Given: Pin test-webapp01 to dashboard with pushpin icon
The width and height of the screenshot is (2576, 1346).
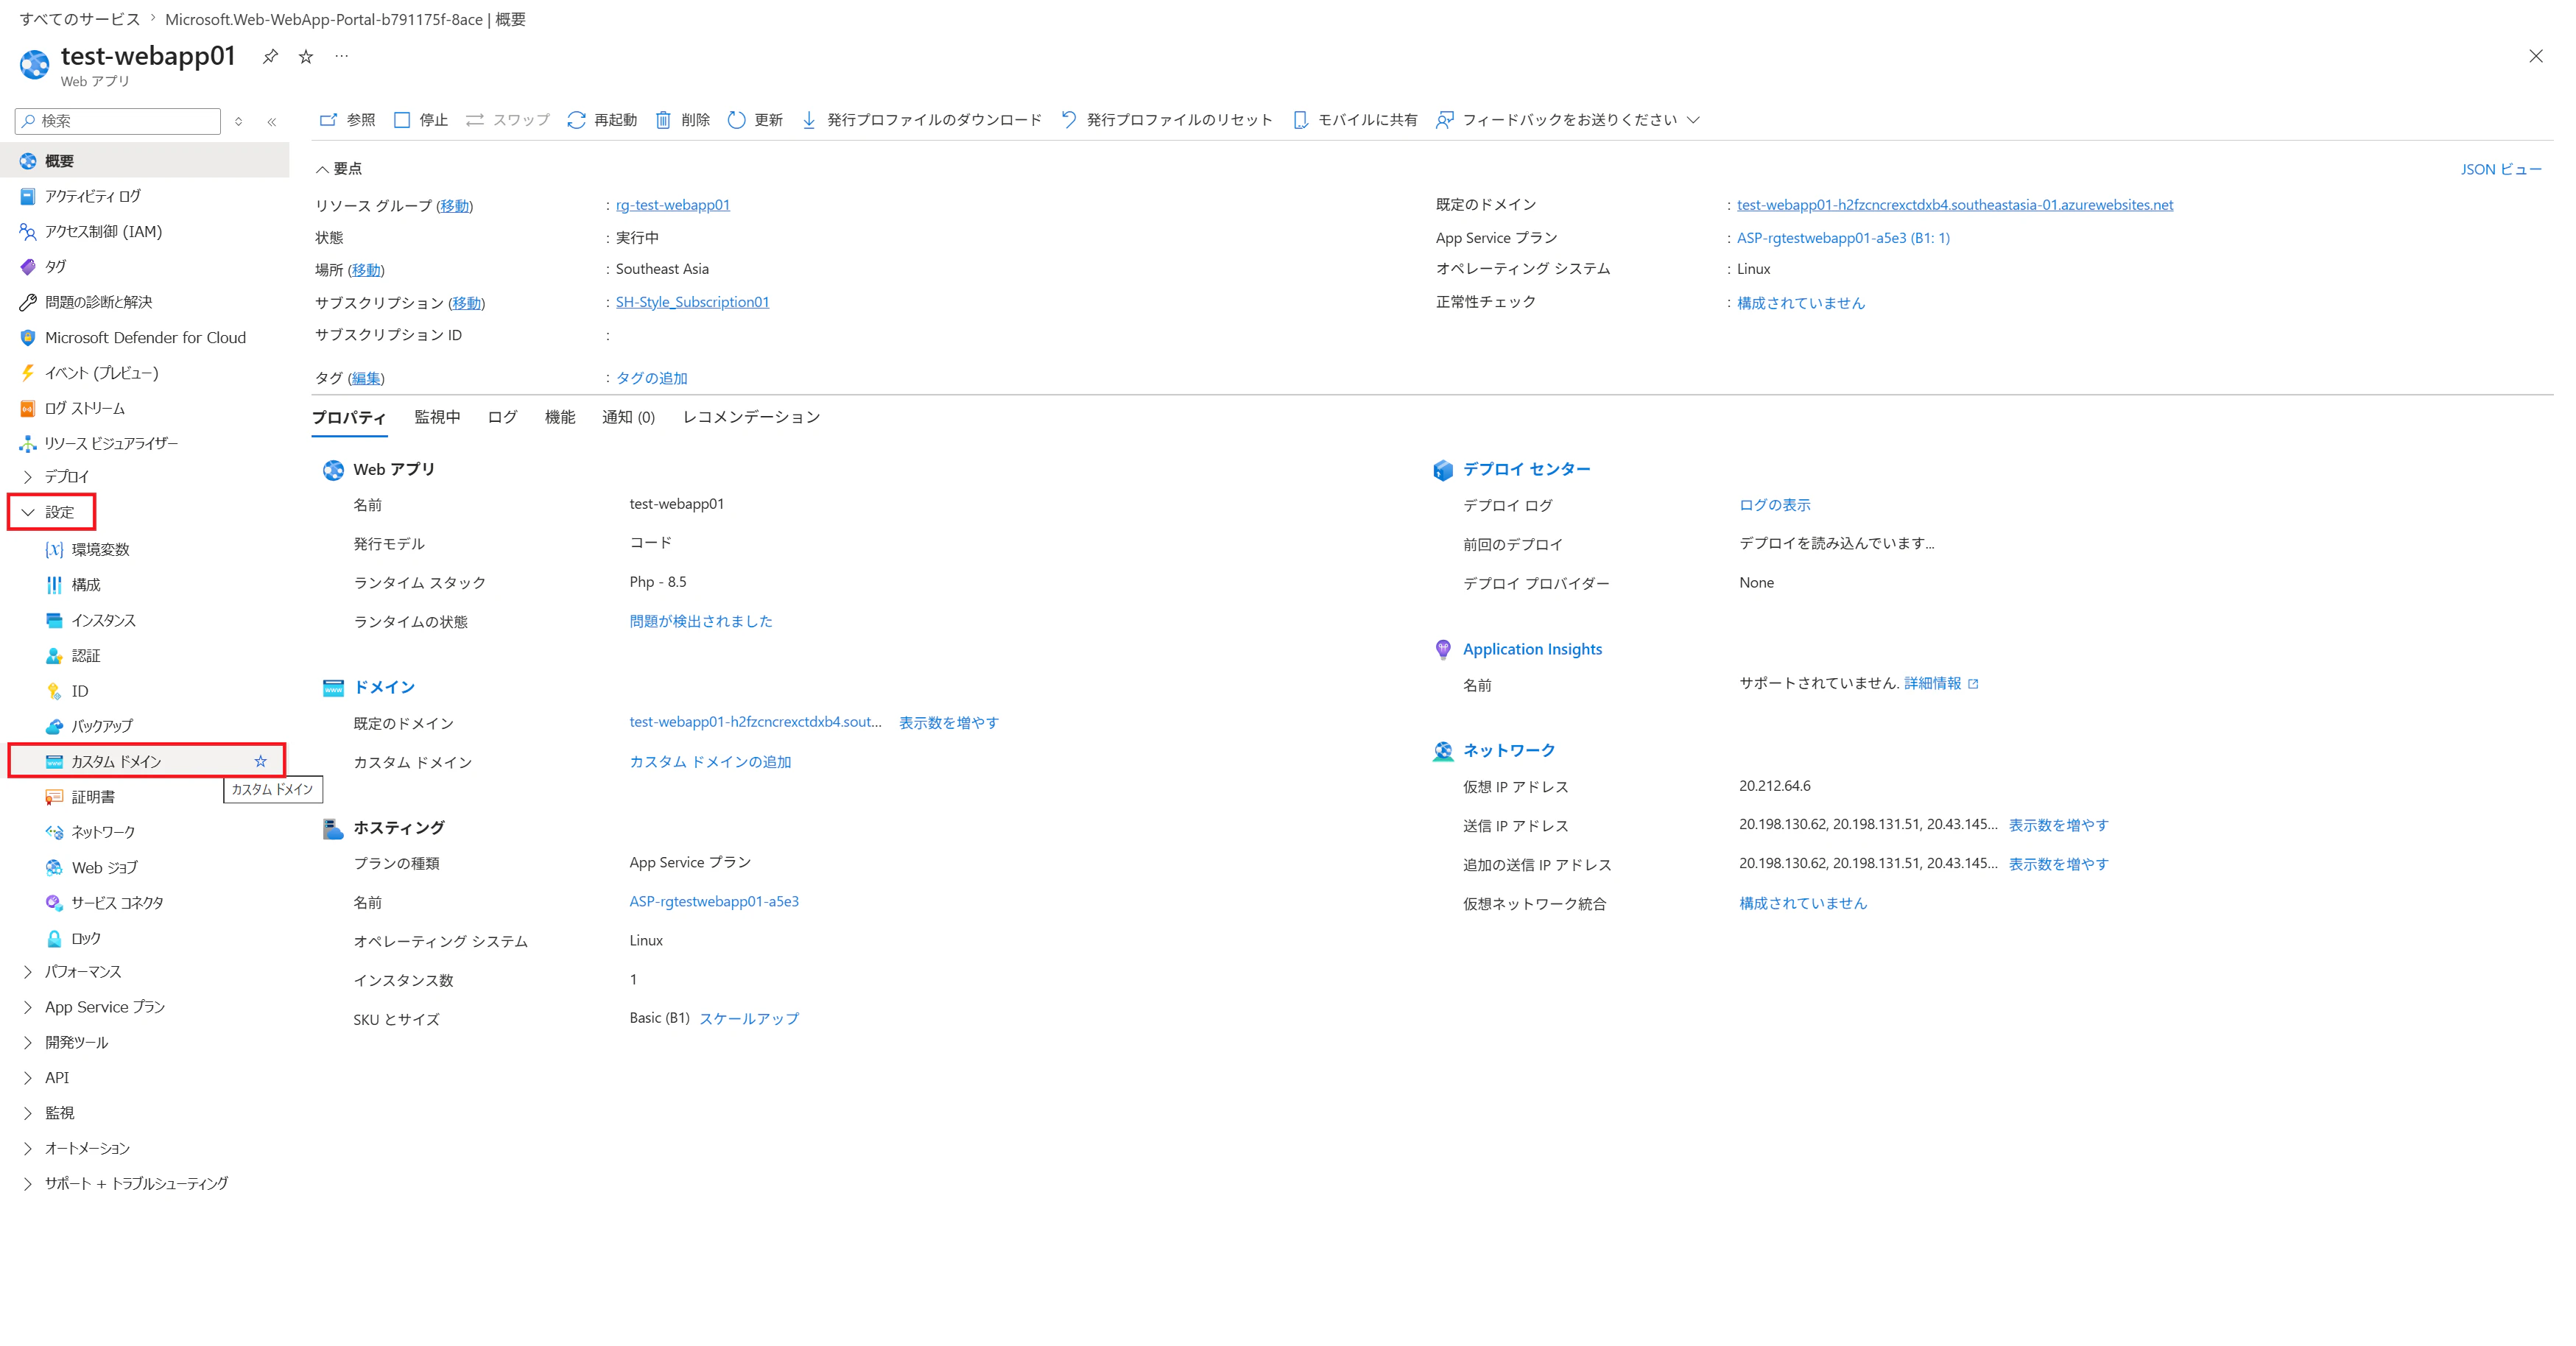Looking at the screenshot, I should pyautogui.click(x=270, y=57).
